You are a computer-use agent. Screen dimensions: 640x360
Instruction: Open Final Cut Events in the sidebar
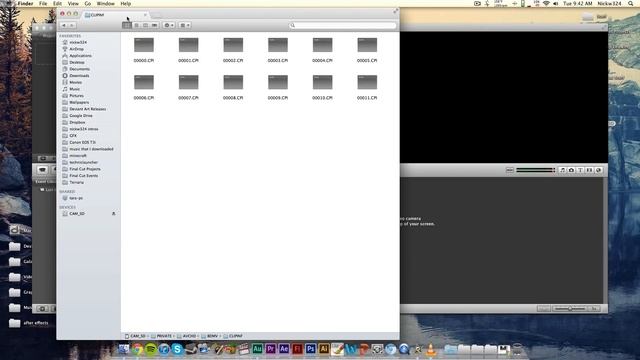[83, 176]
